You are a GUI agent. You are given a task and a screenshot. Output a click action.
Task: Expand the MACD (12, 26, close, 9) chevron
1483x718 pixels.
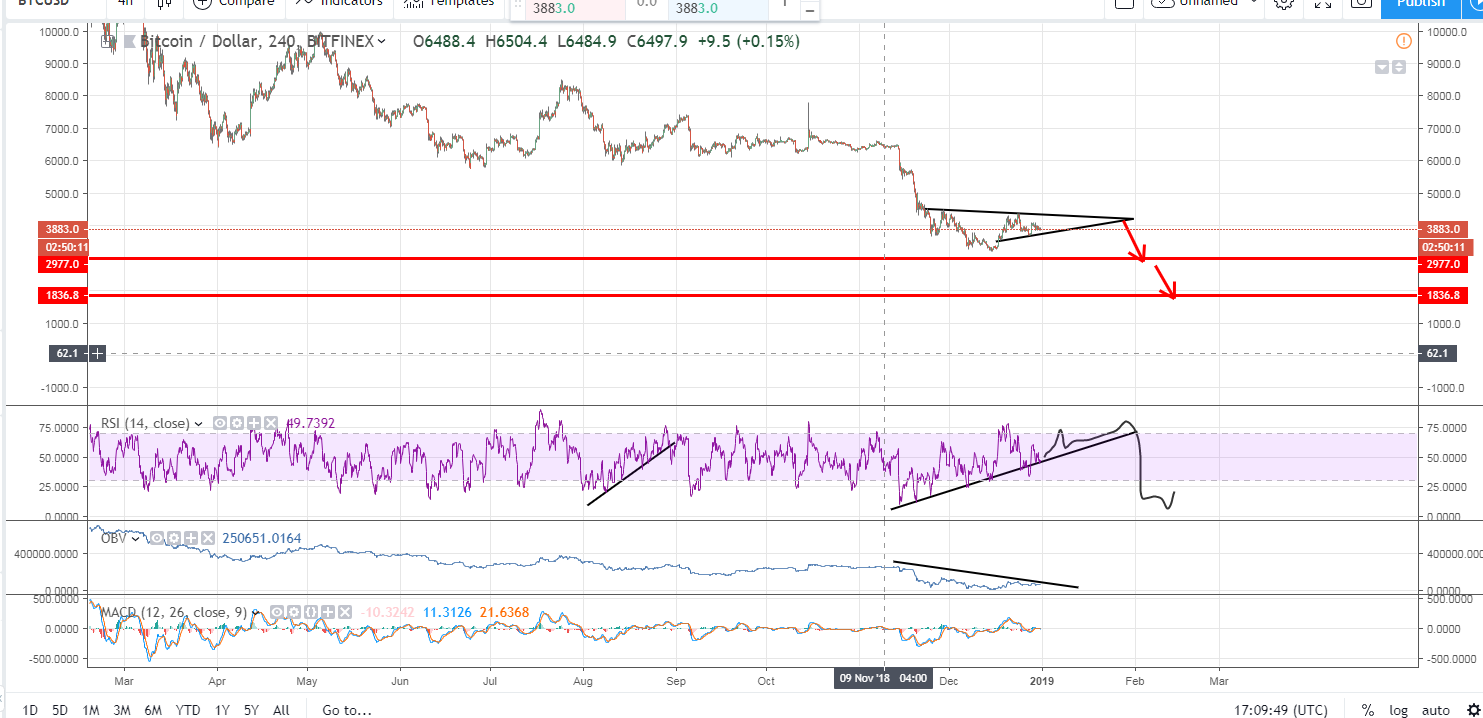(x=256, y=612)
